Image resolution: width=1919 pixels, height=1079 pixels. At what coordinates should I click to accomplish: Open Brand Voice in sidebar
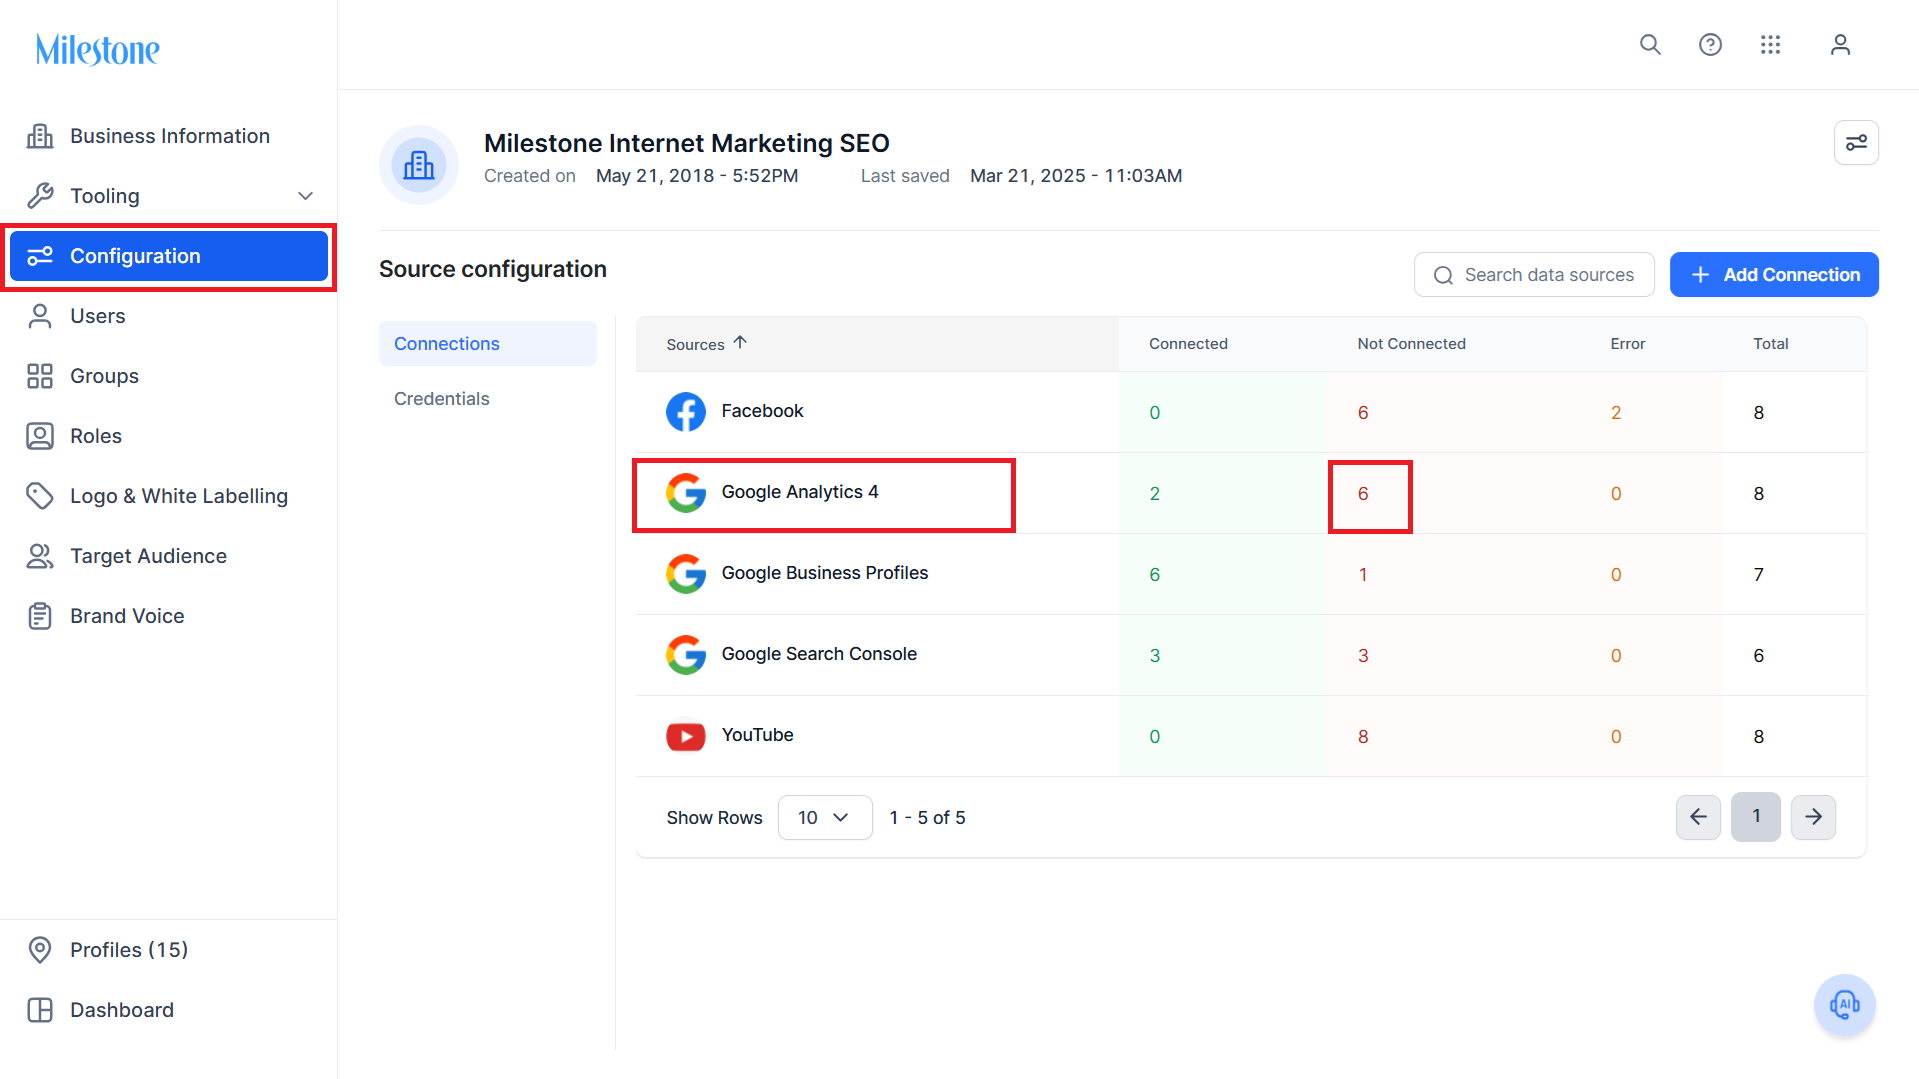pos(168,616)
